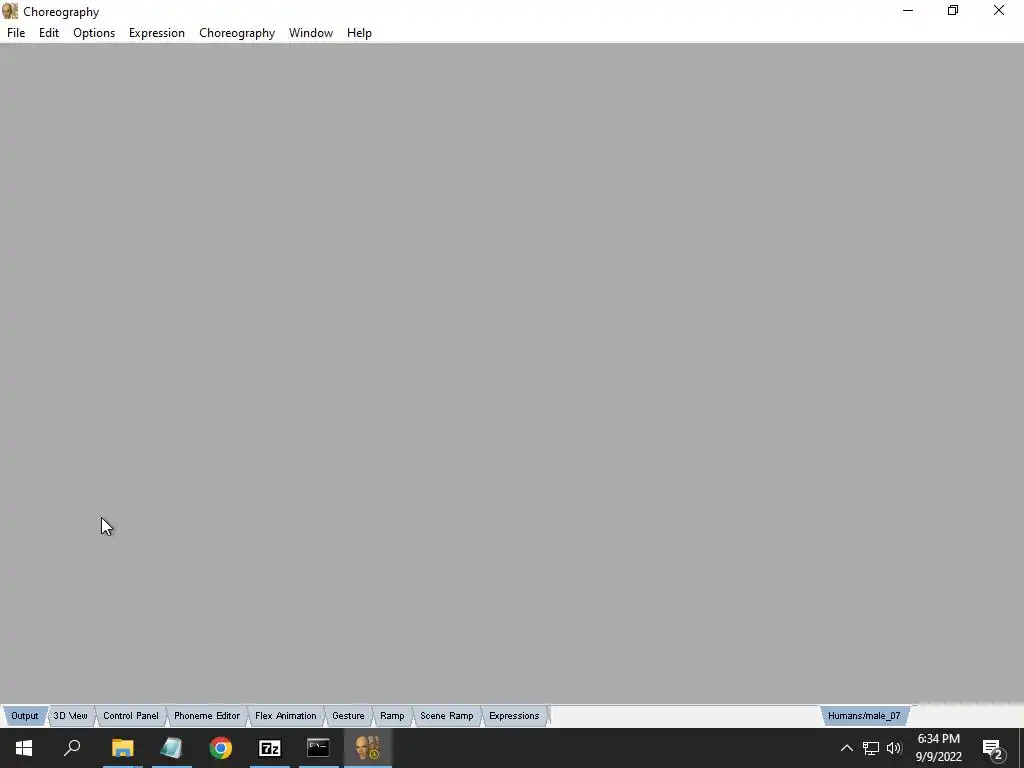The image size is (1024, 768).
Task: Switch to the Phoneme Editor tab
Action: [x=207, y=716]
